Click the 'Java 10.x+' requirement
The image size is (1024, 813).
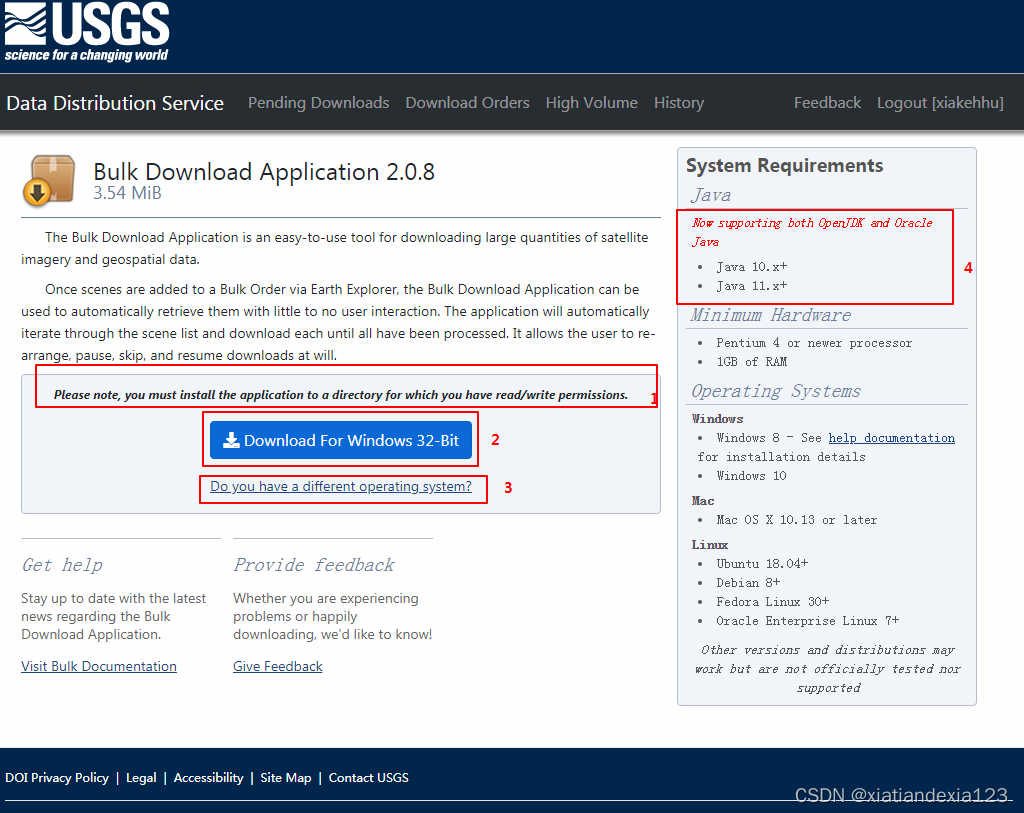click(x=752, y=267)
